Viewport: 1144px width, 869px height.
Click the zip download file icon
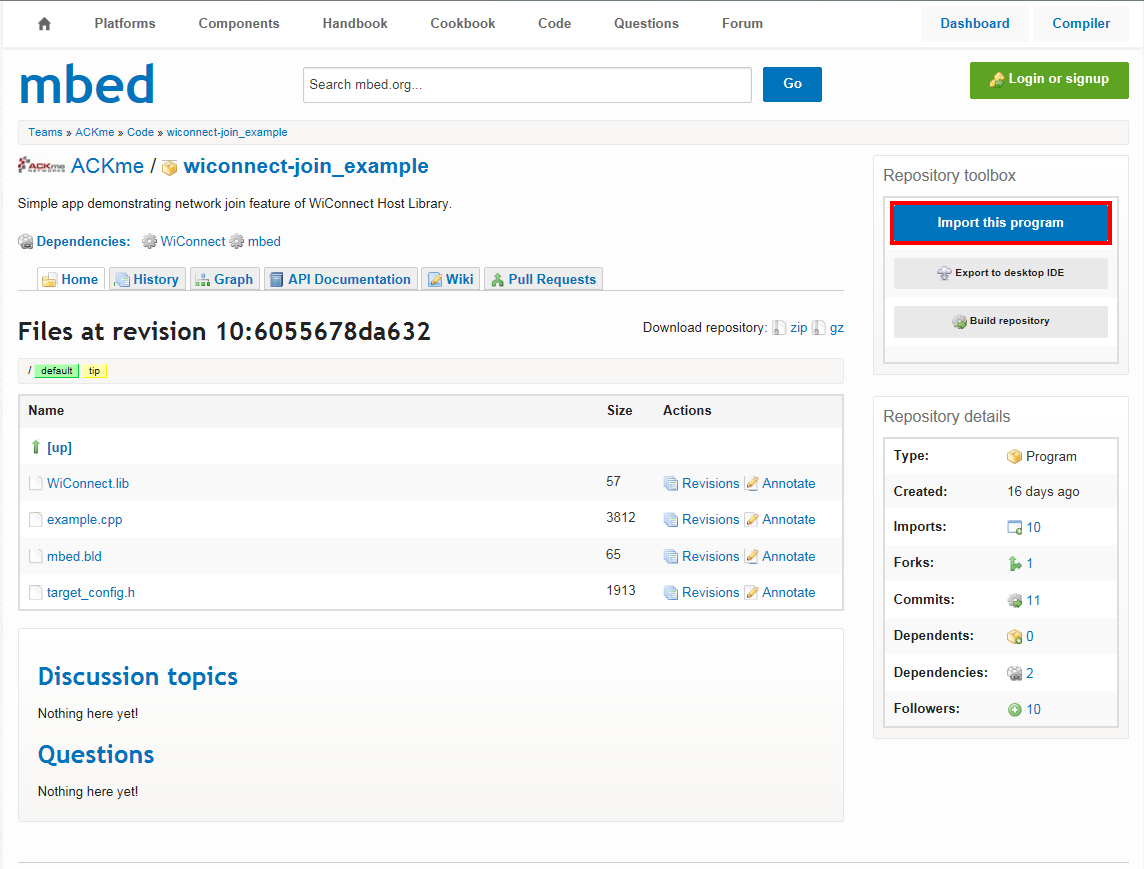(x=778, y=328)
